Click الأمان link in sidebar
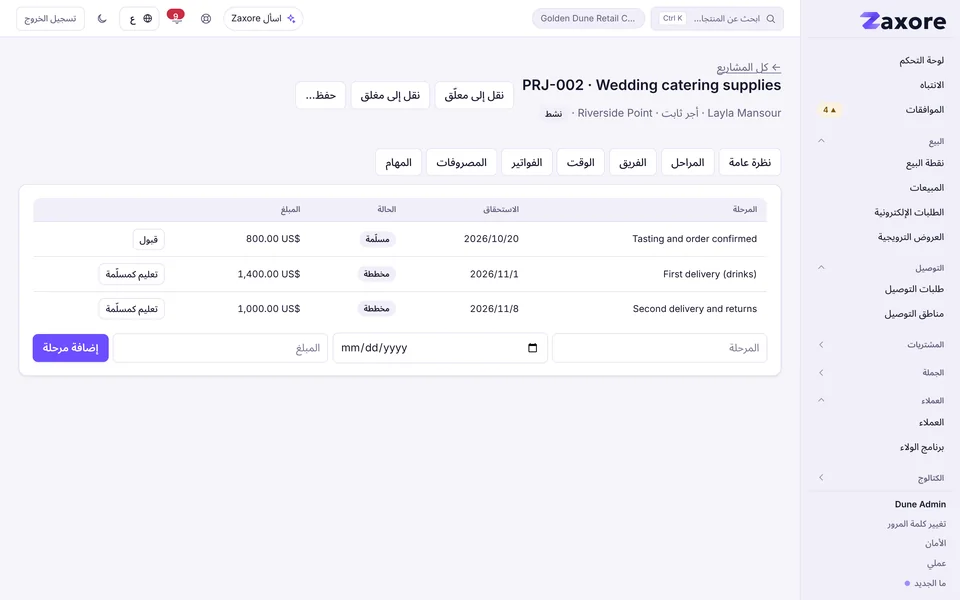The height and width of the screenshot is (600, 960). point(936,544)
